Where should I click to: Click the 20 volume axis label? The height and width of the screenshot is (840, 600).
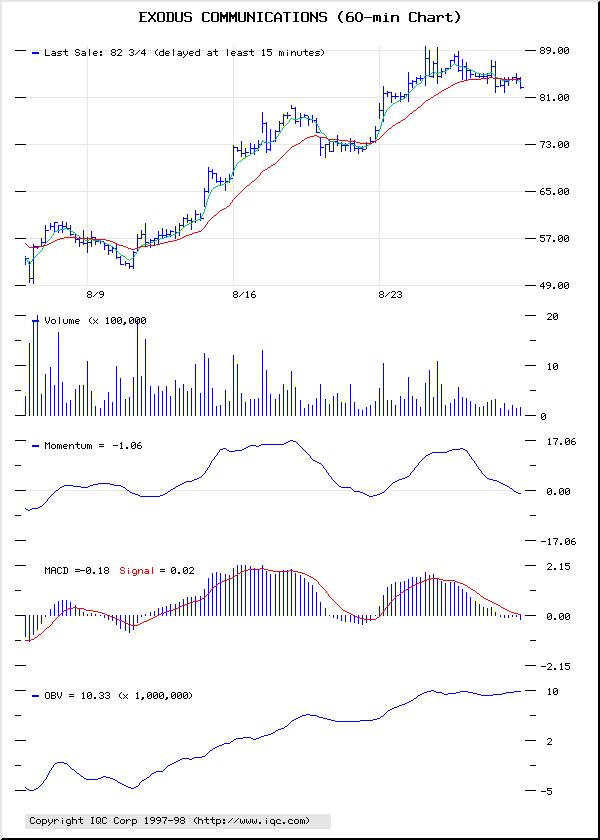click(552, 317)
